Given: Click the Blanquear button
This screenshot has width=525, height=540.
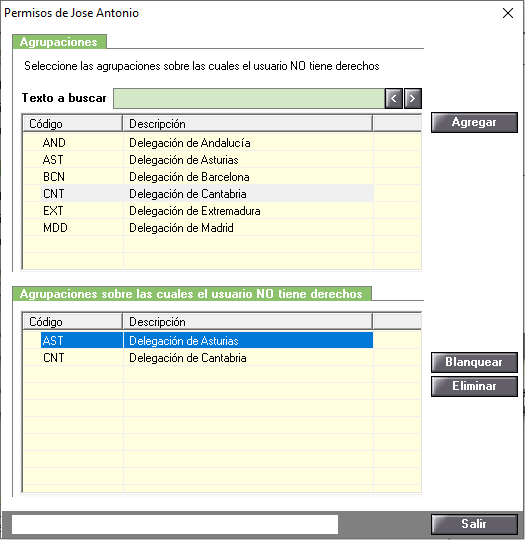Looking at the screenshot, I should 474,362.
